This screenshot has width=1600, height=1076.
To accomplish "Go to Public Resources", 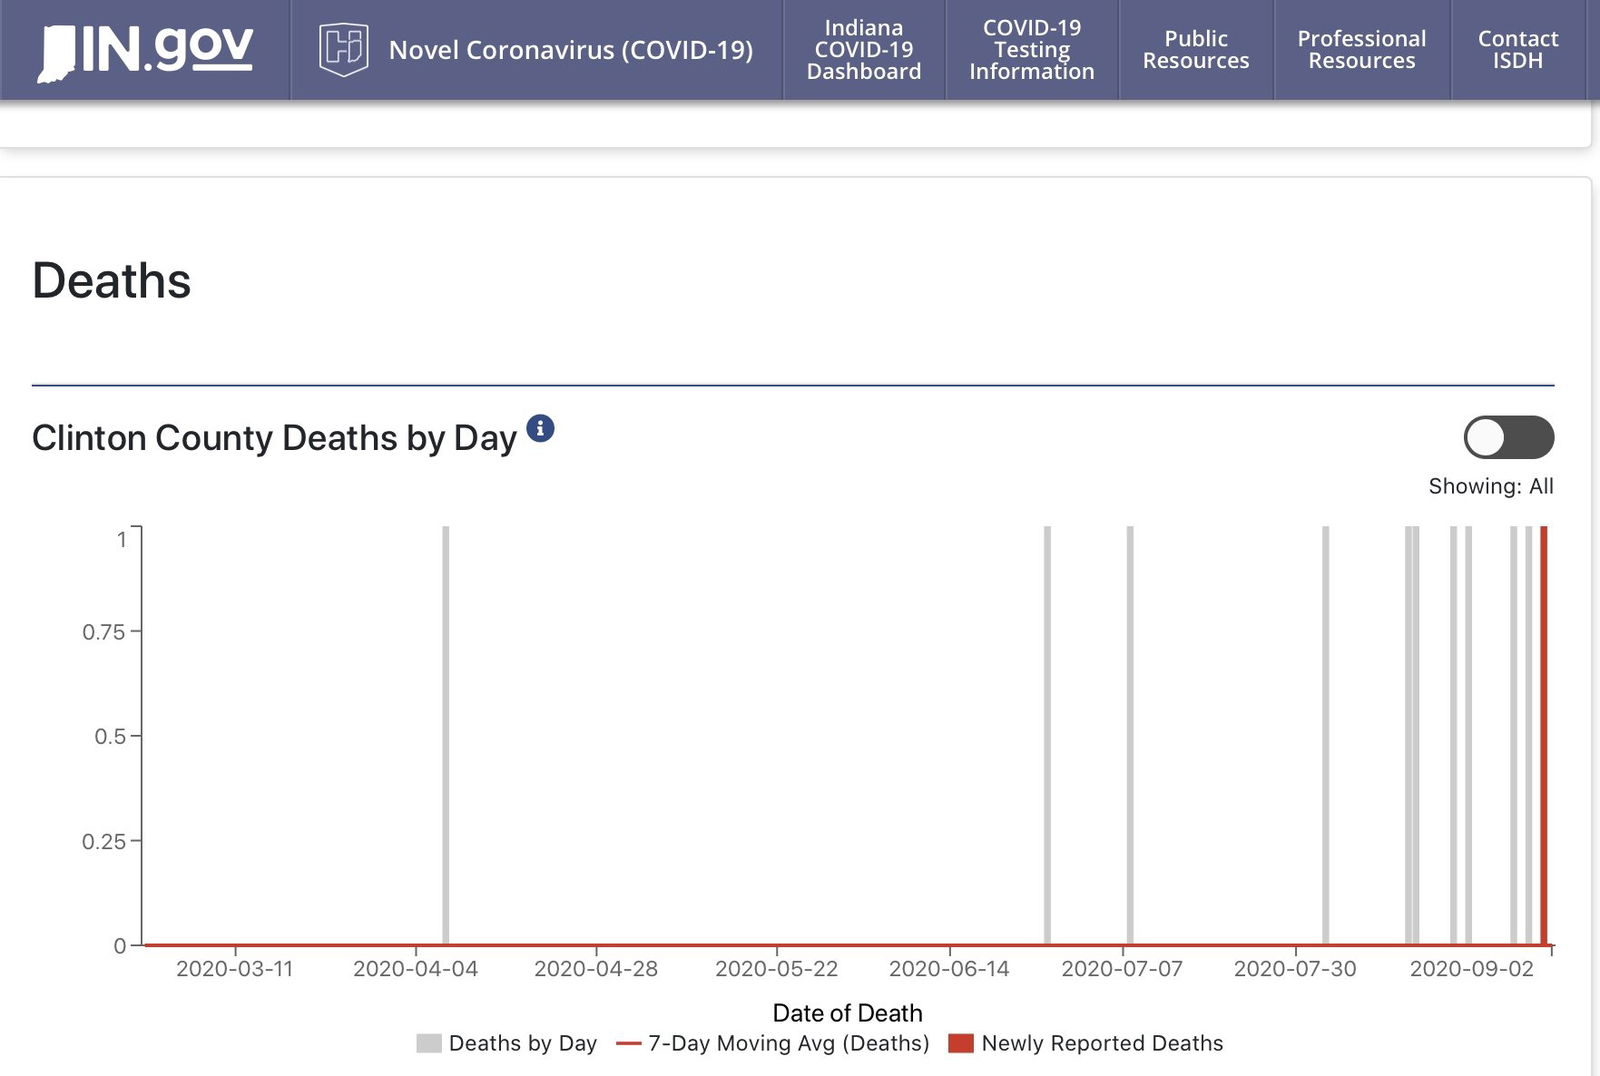I will [x=1195, y=50].
